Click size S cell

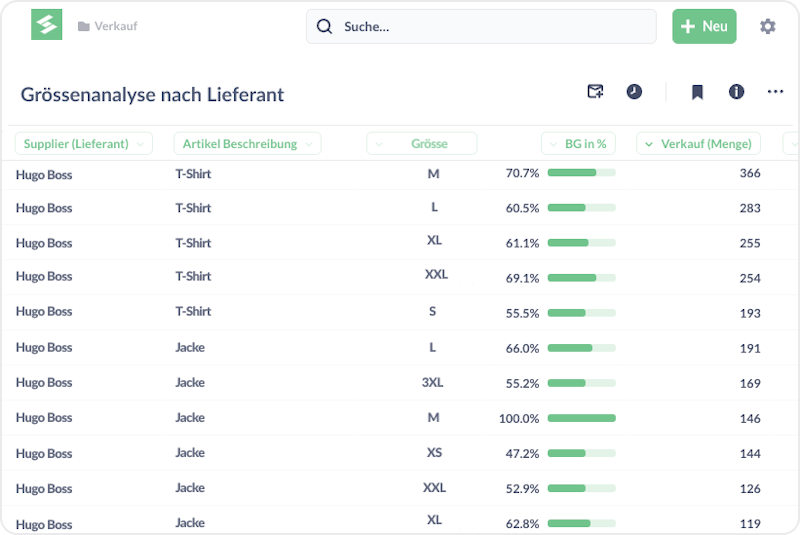433,312
